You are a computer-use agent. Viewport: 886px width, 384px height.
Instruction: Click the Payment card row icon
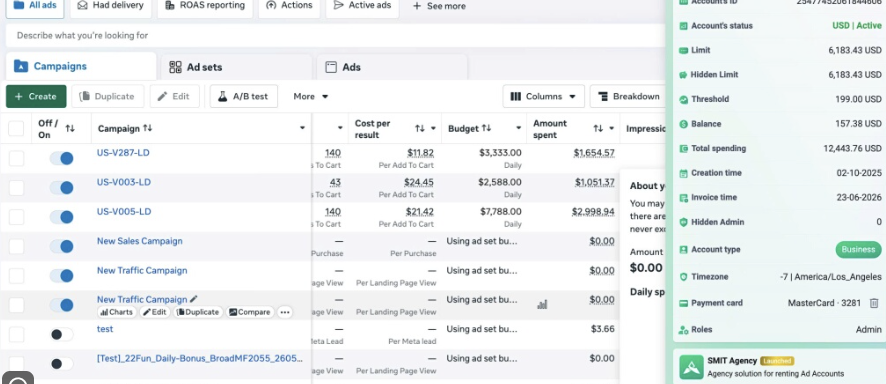pyautogui.click(x=683, y=303)
